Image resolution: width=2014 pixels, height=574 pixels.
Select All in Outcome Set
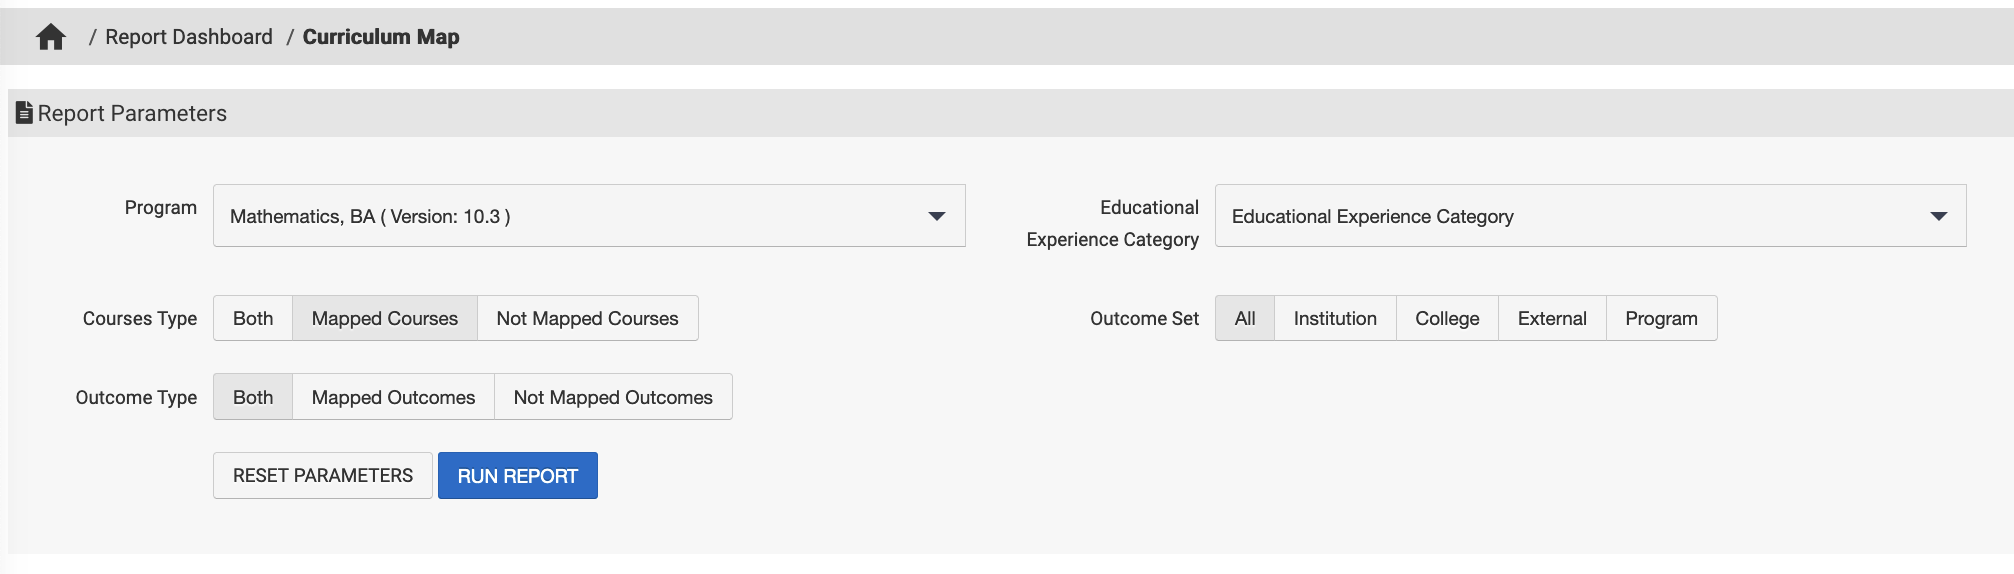(x=1245, y=318)
